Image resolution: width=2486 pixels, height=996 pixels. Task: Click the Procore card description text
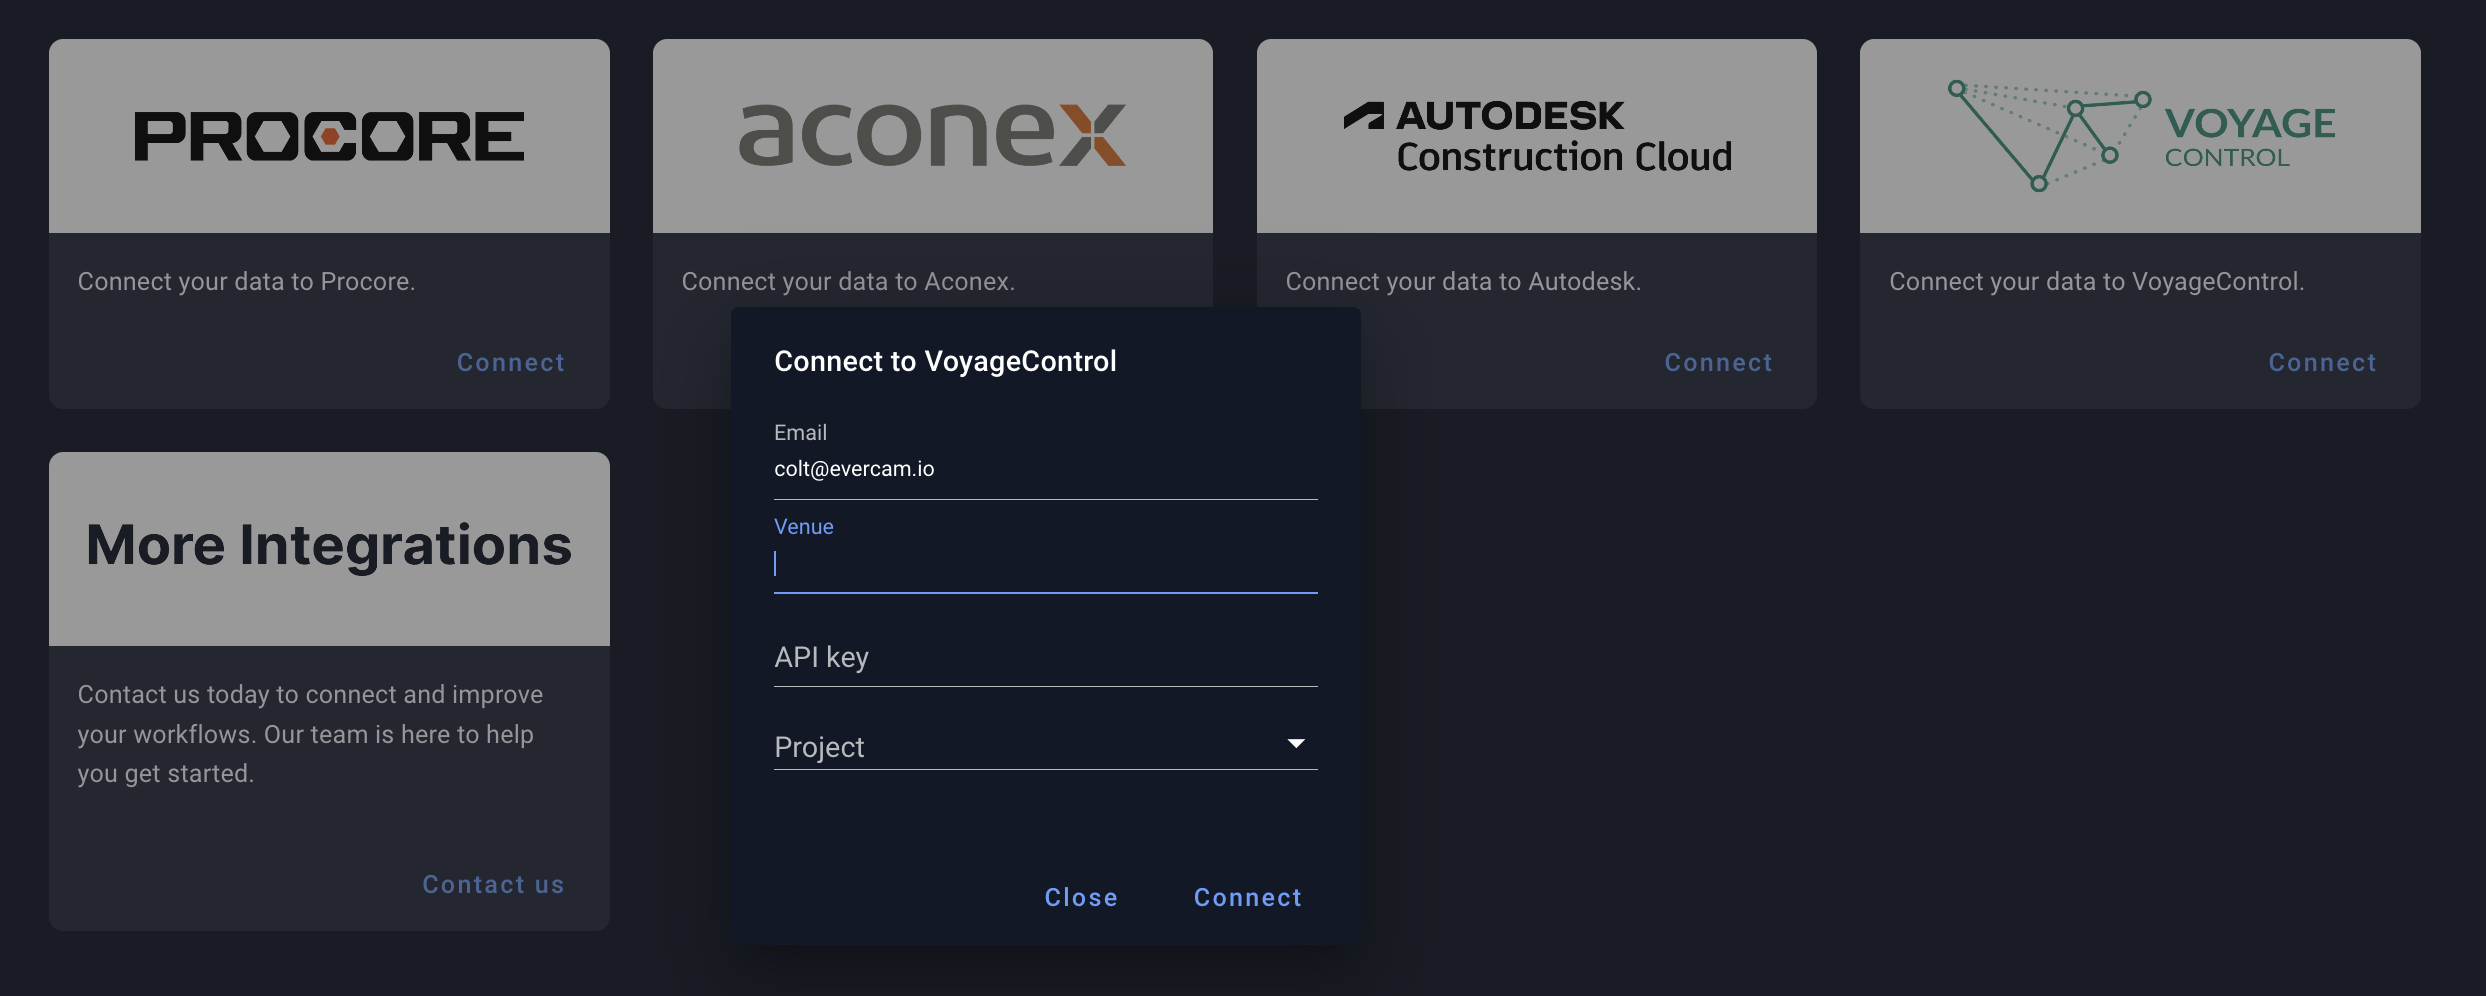tap(246, 282)
